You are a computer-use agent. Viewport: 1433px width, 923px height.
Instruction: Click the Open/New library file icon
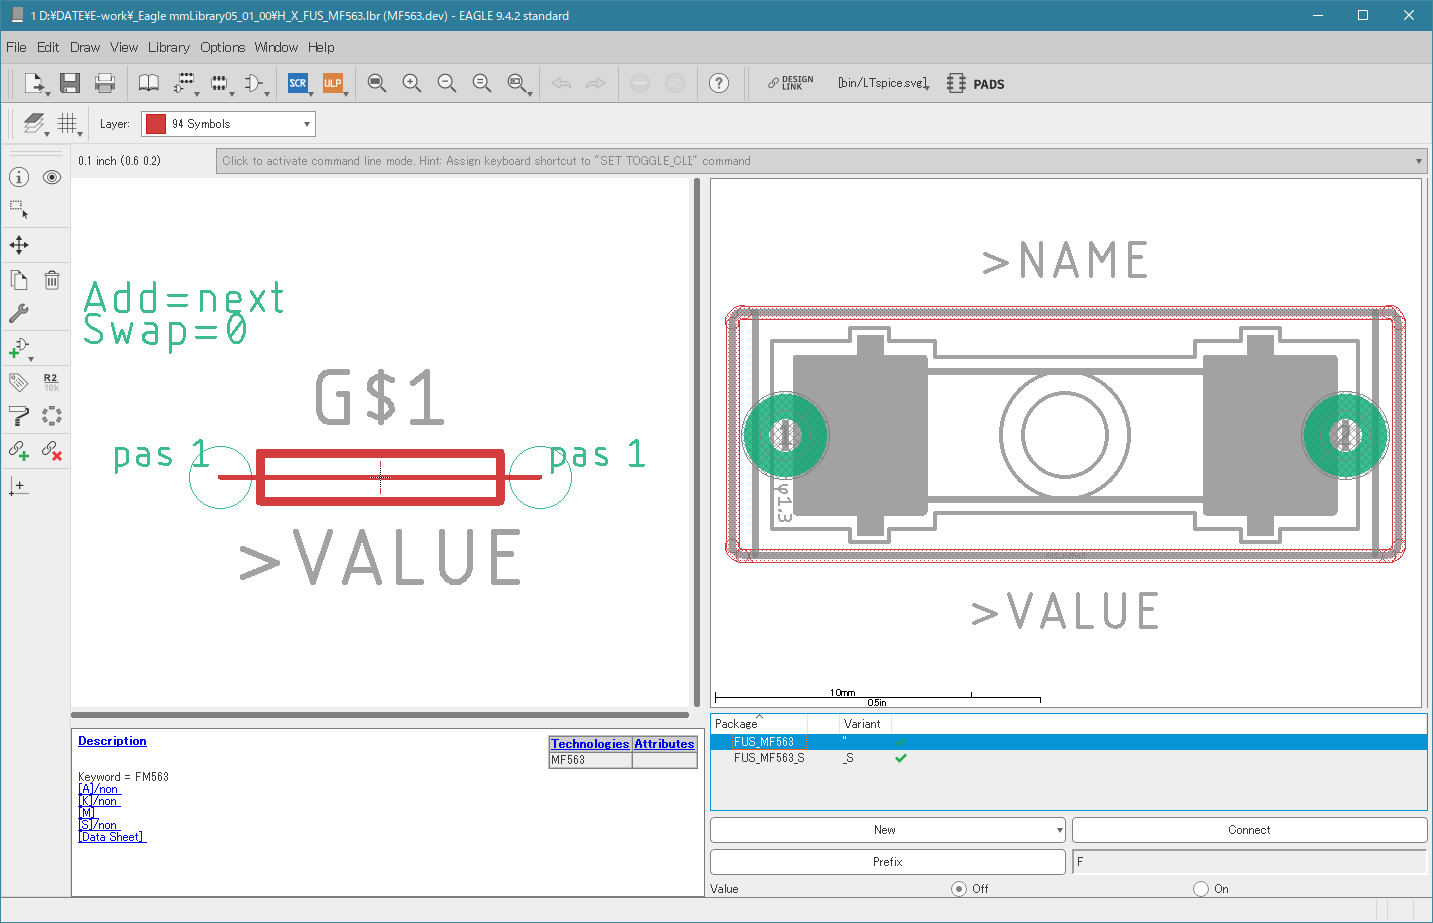(35, 83)
